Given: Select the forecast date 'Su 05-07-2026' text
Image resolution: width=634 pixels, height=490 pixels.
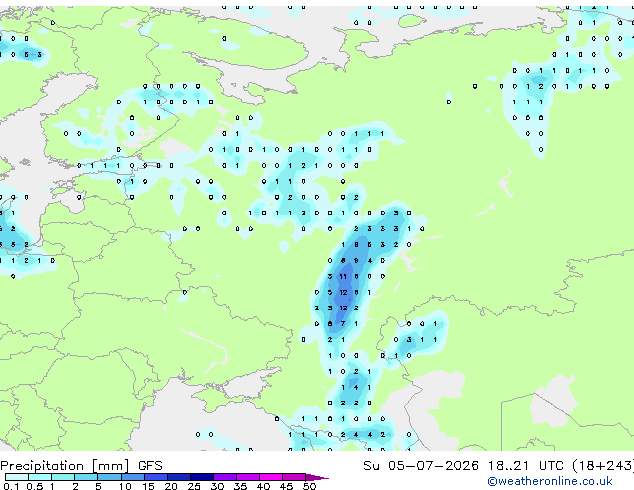Looking at the screenshot, I should [x=421, y=466].
